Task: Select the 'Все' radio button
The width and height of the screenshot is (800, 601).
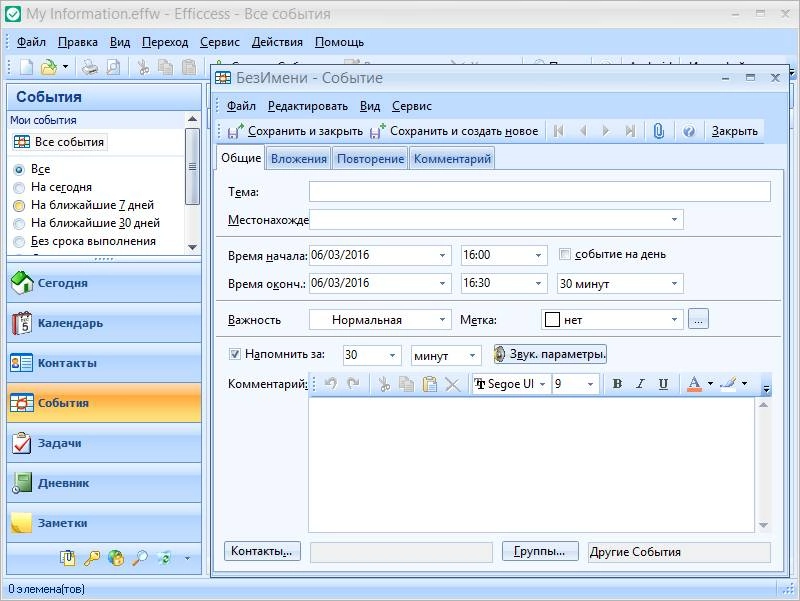Action: (19, 169)
